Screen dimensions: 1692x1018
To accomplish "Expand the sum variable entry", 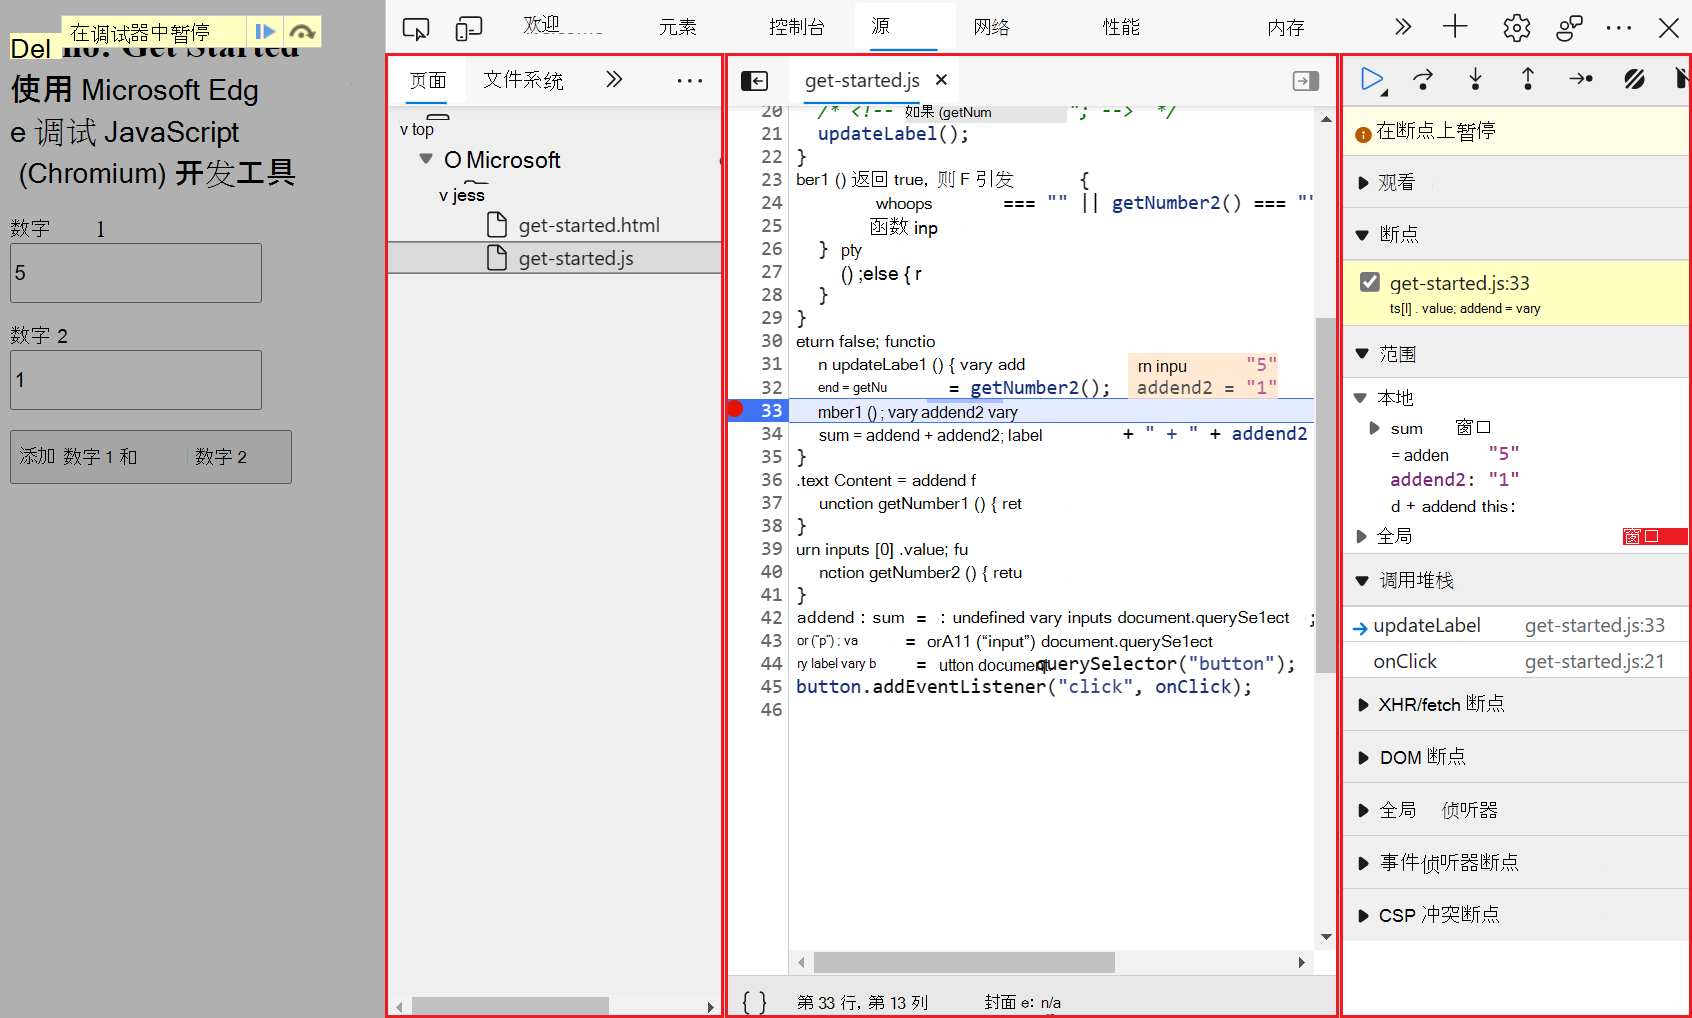I will [x=1374, y=428].
